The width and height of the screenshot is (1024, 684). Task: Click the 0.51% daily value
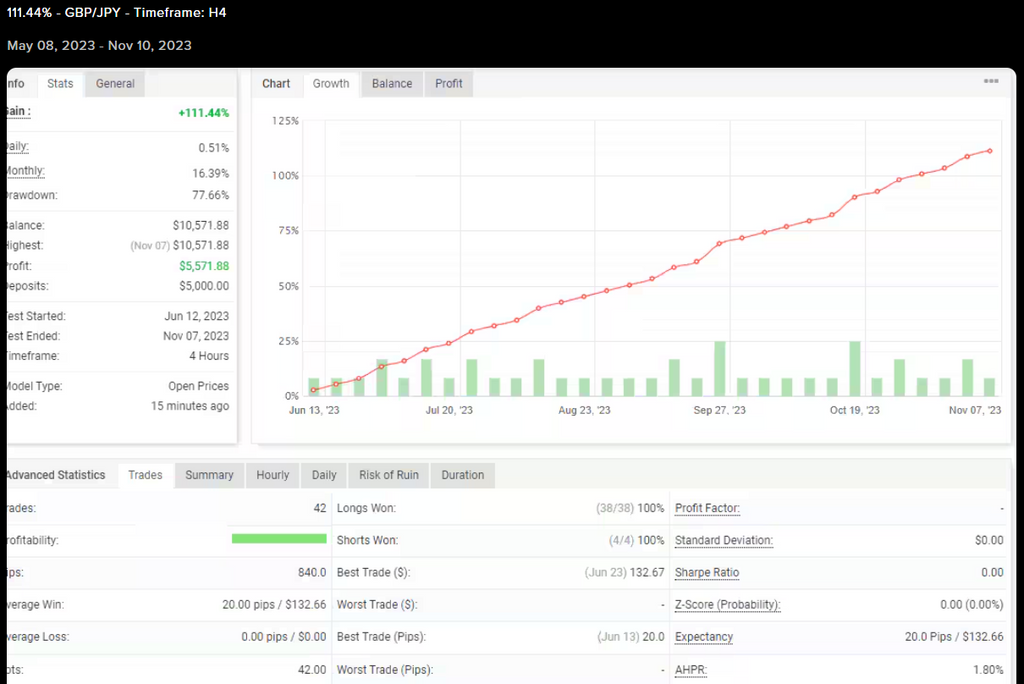214,148
